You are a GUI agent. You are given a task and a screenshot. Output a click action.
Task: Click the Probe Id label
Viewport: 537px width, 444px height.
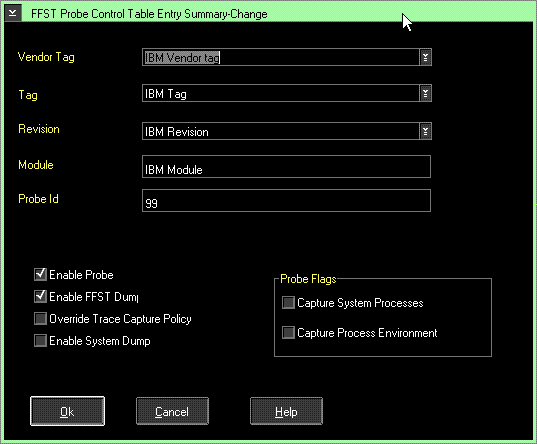pos(38,199)
